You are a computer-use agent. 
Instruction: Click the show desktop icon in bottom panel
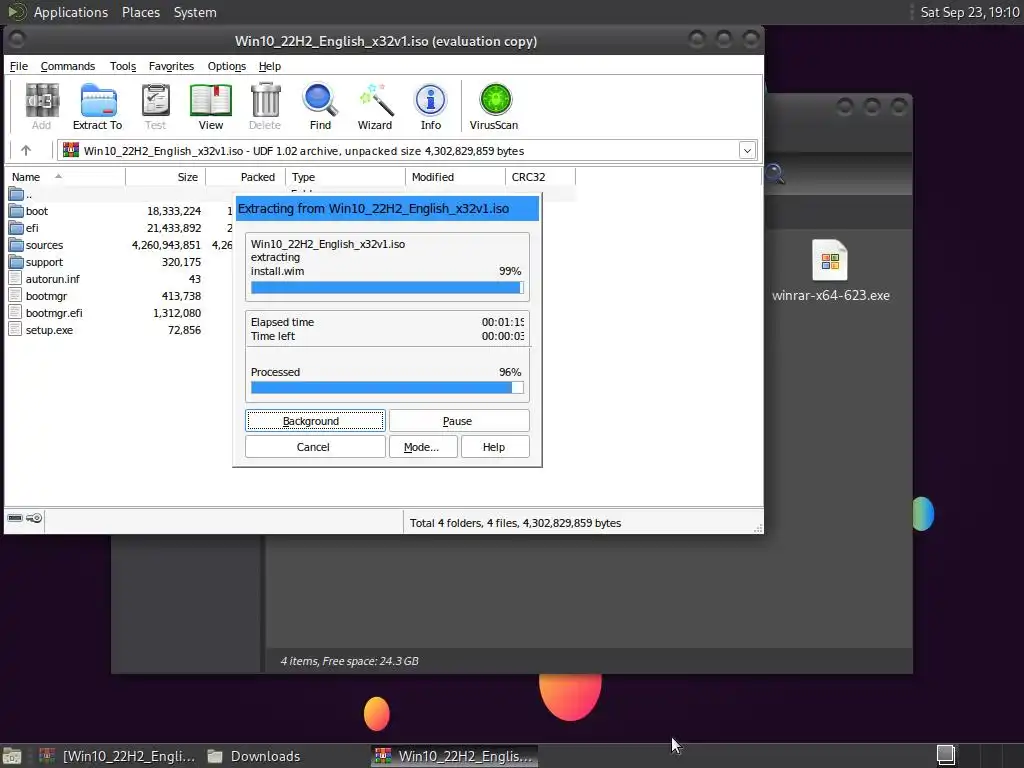tap(12, 756)
